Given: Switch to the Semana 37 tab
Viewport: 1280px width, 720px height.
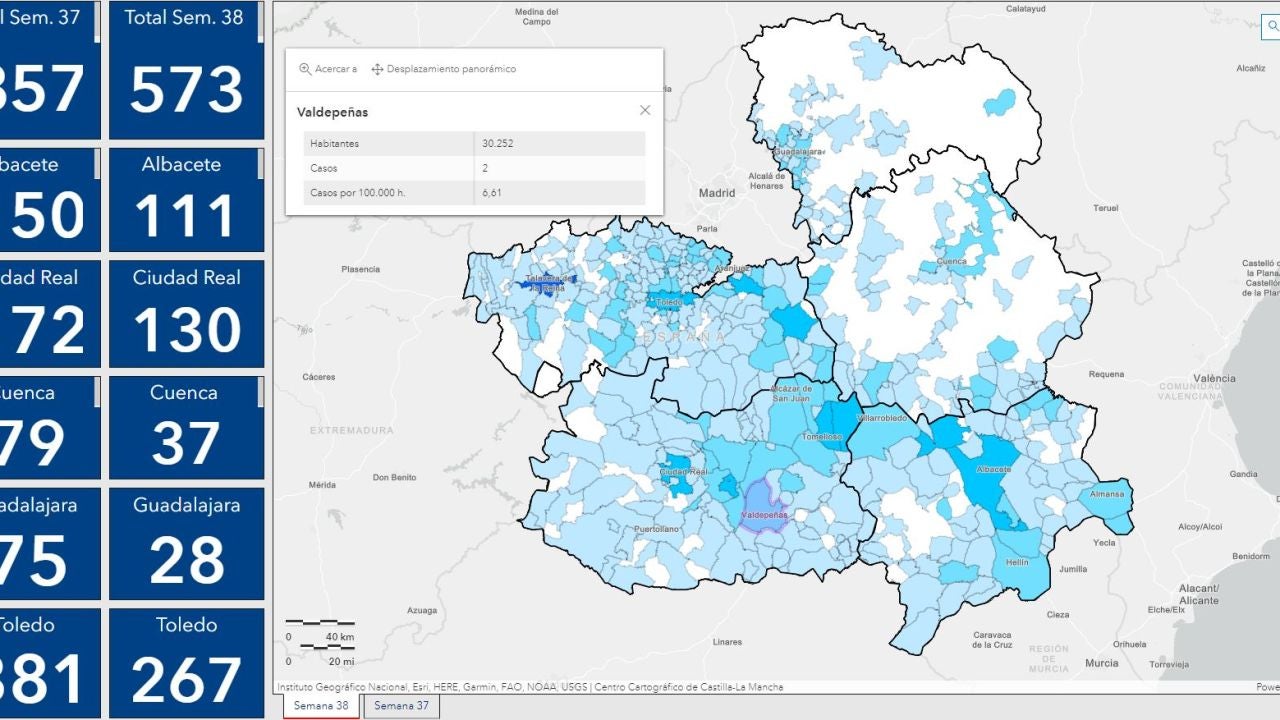Looking at the screenshot, I should point(401,706).
